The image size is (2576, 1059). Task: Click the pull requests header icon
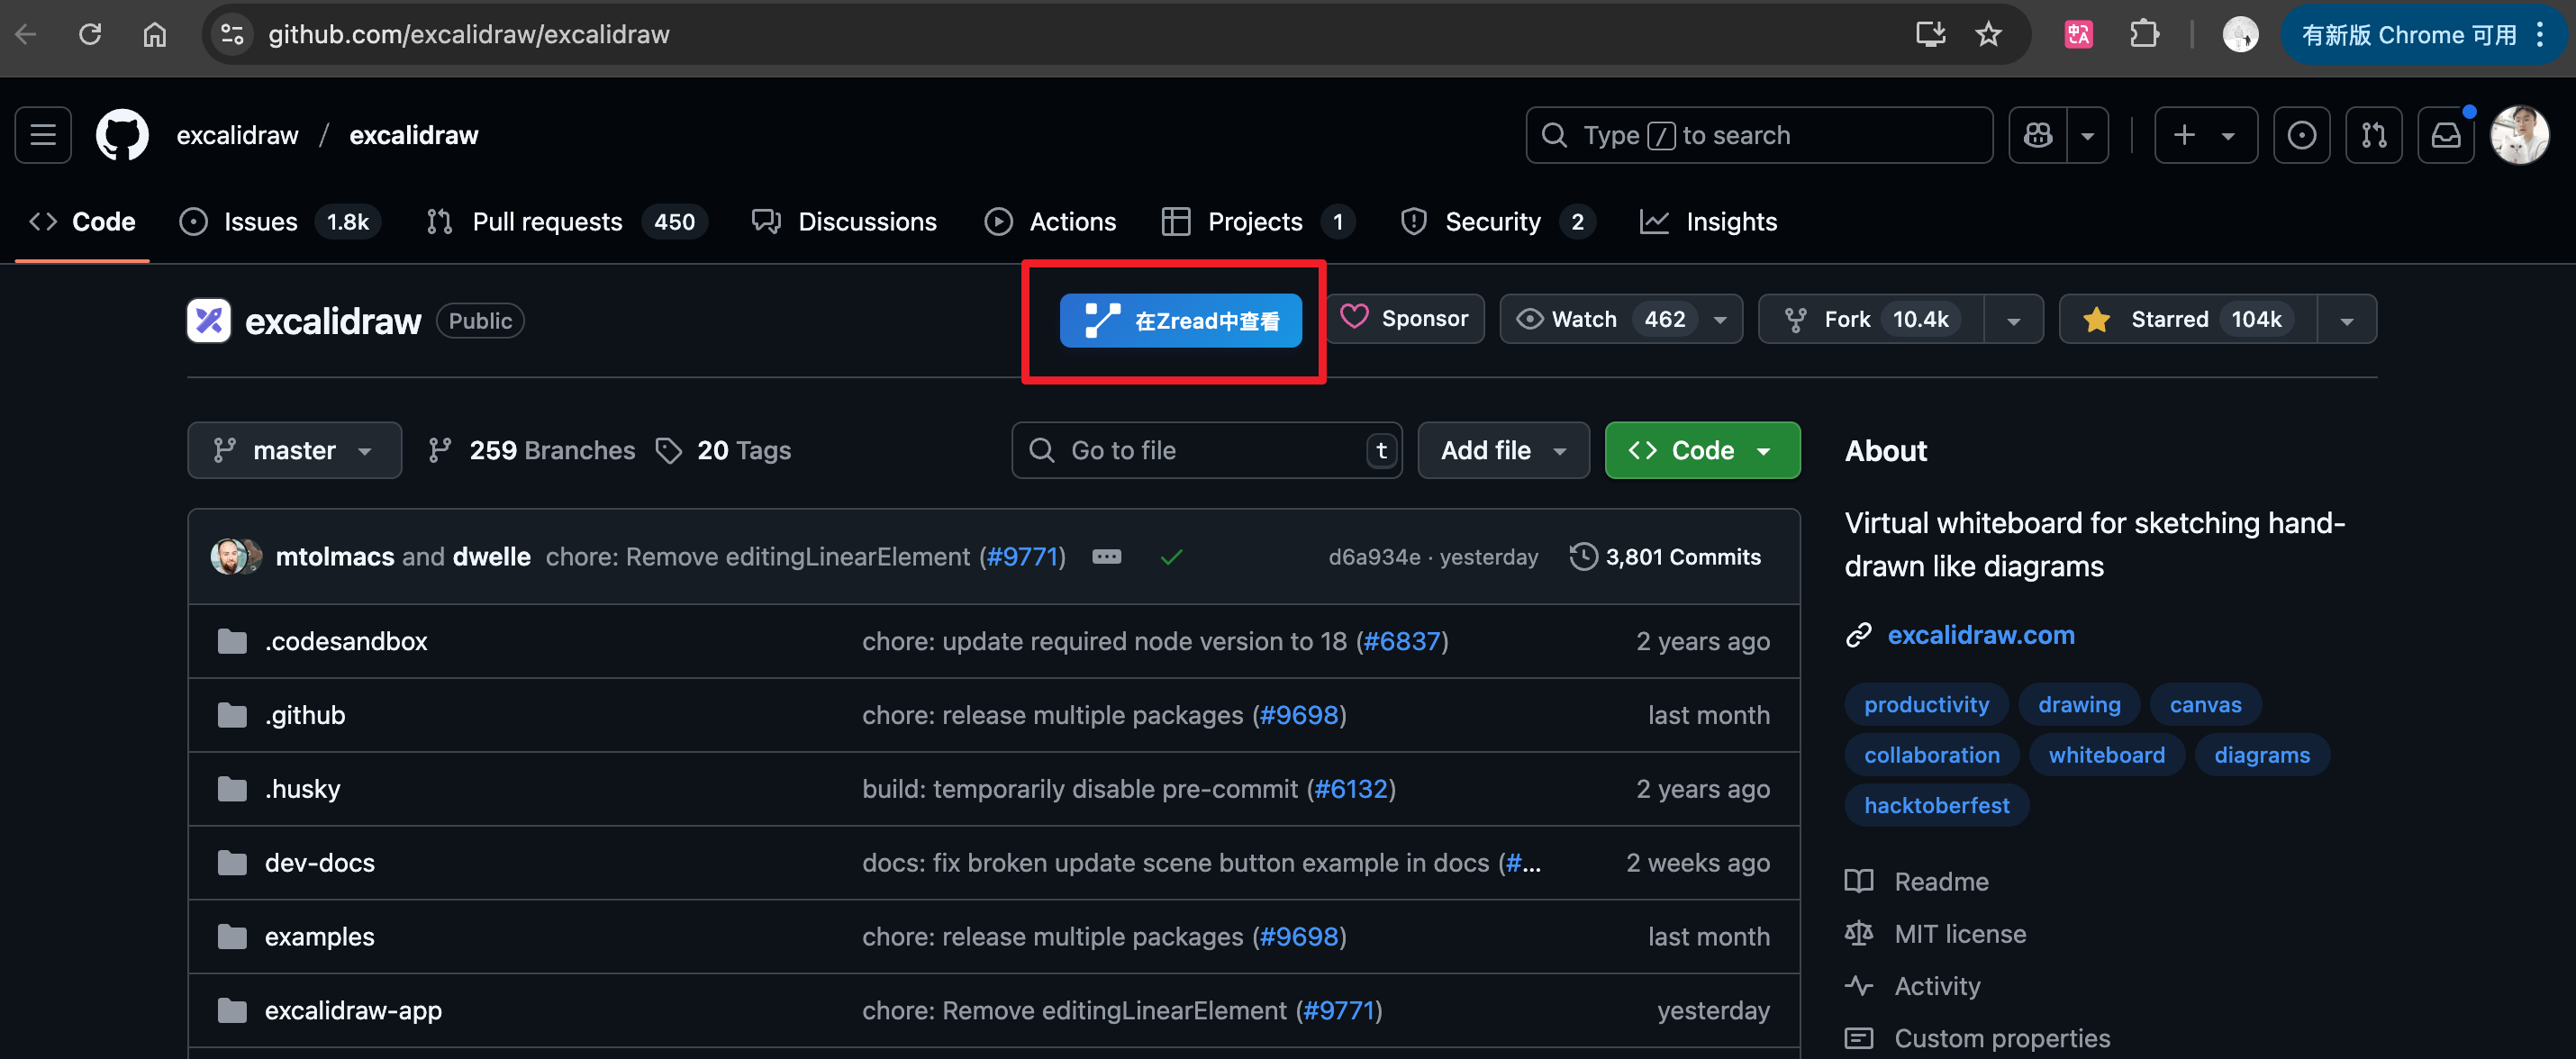2373,135
